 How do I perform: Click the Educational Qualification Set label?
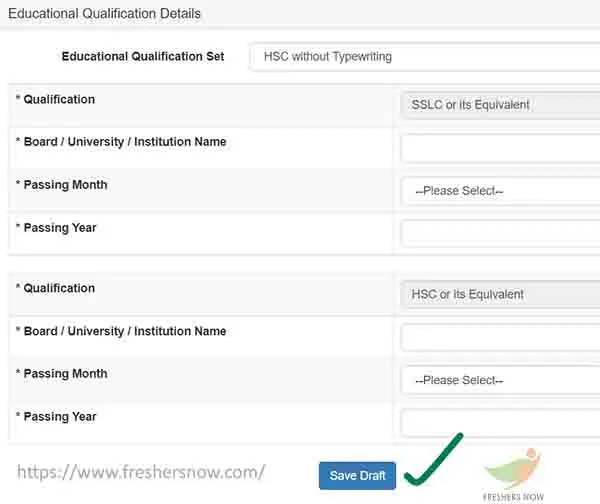[x=143, y=56]
